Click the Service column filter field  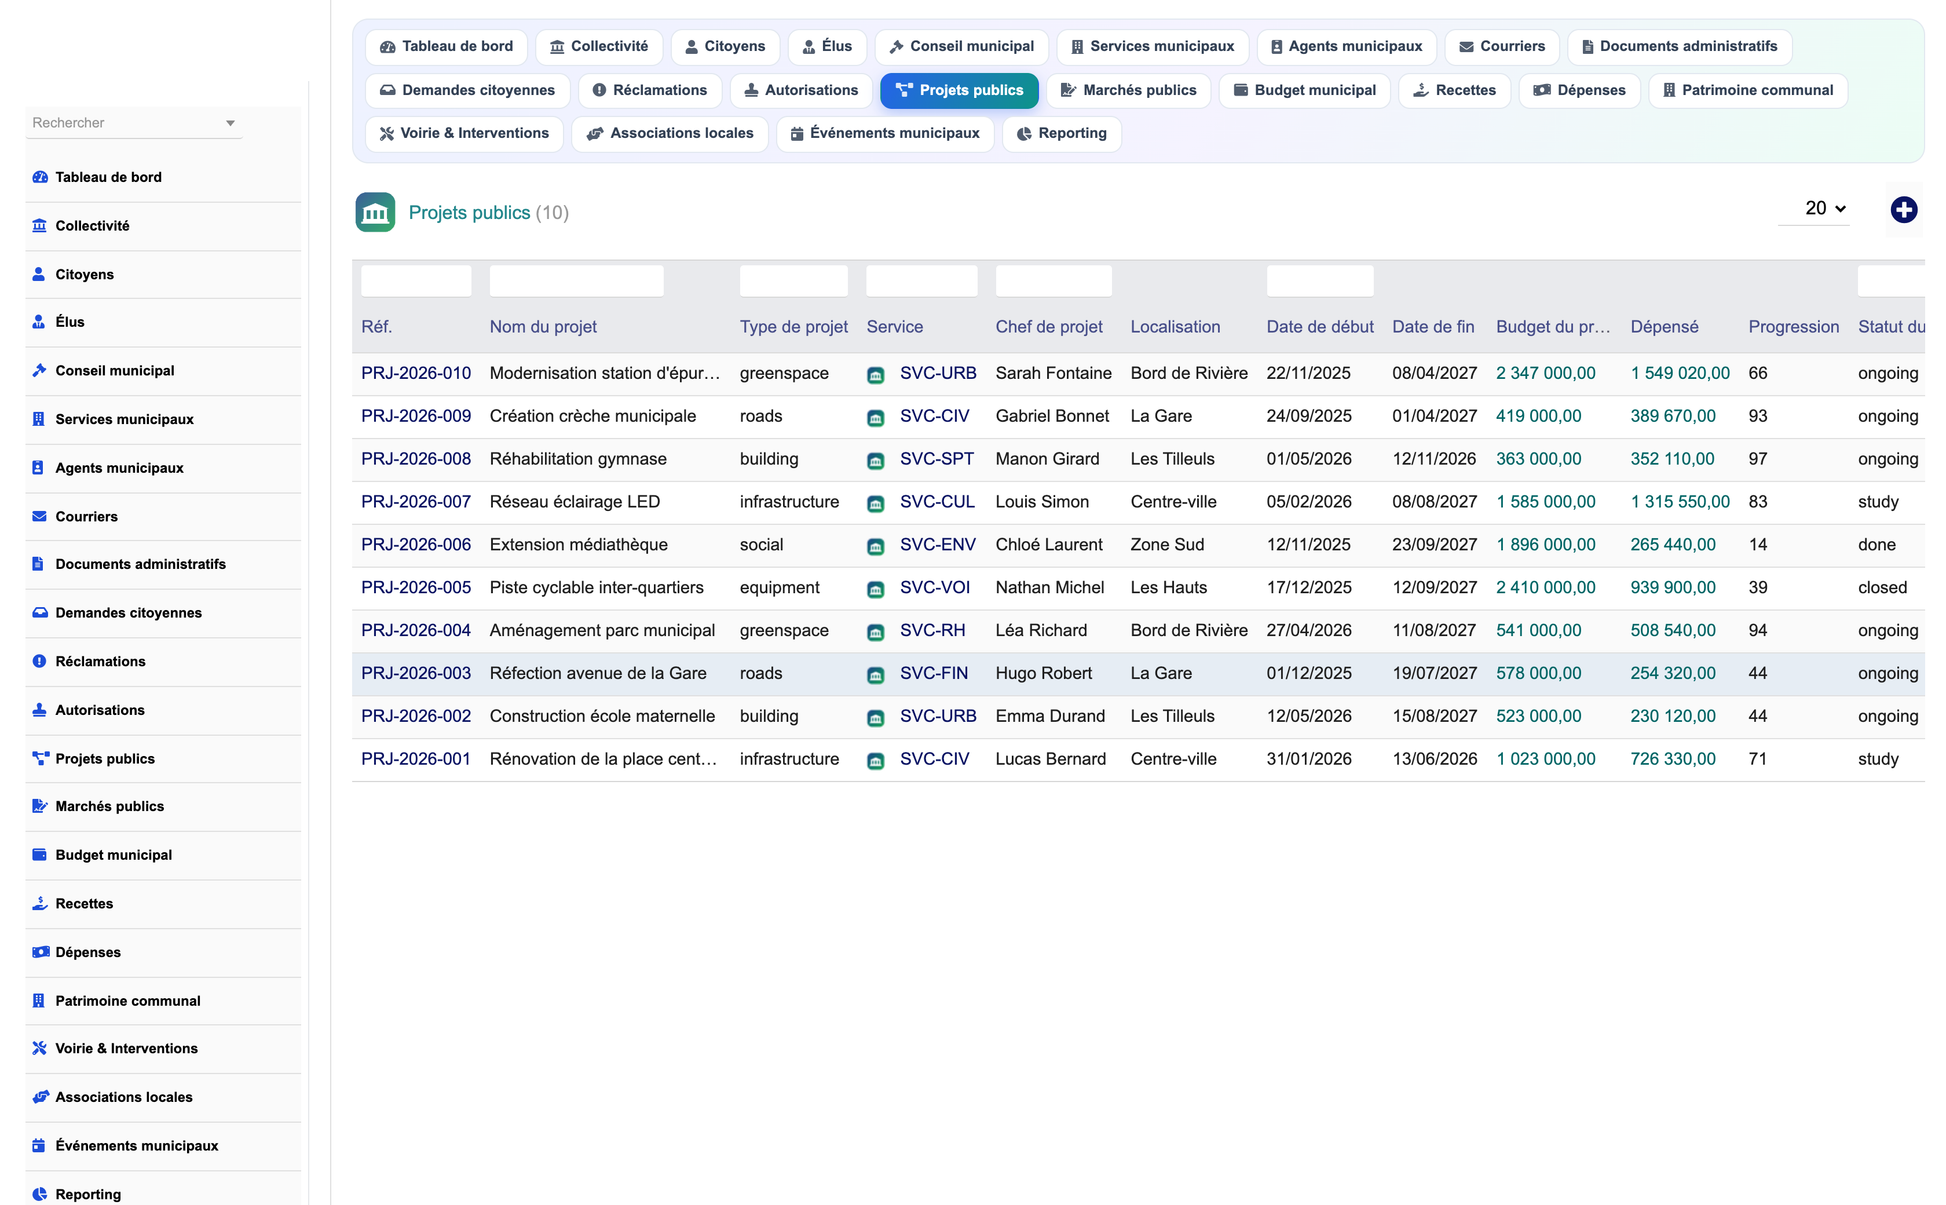[921, 281]
